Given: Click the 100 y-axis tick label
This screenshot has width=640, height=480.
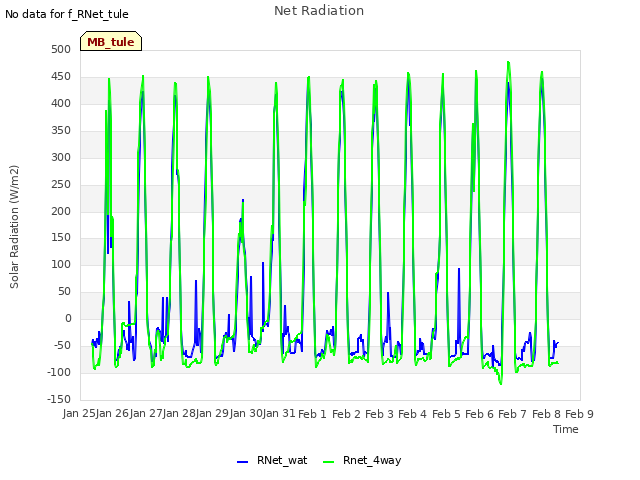Looking at the screenshot, I should (x=61, y=264).
